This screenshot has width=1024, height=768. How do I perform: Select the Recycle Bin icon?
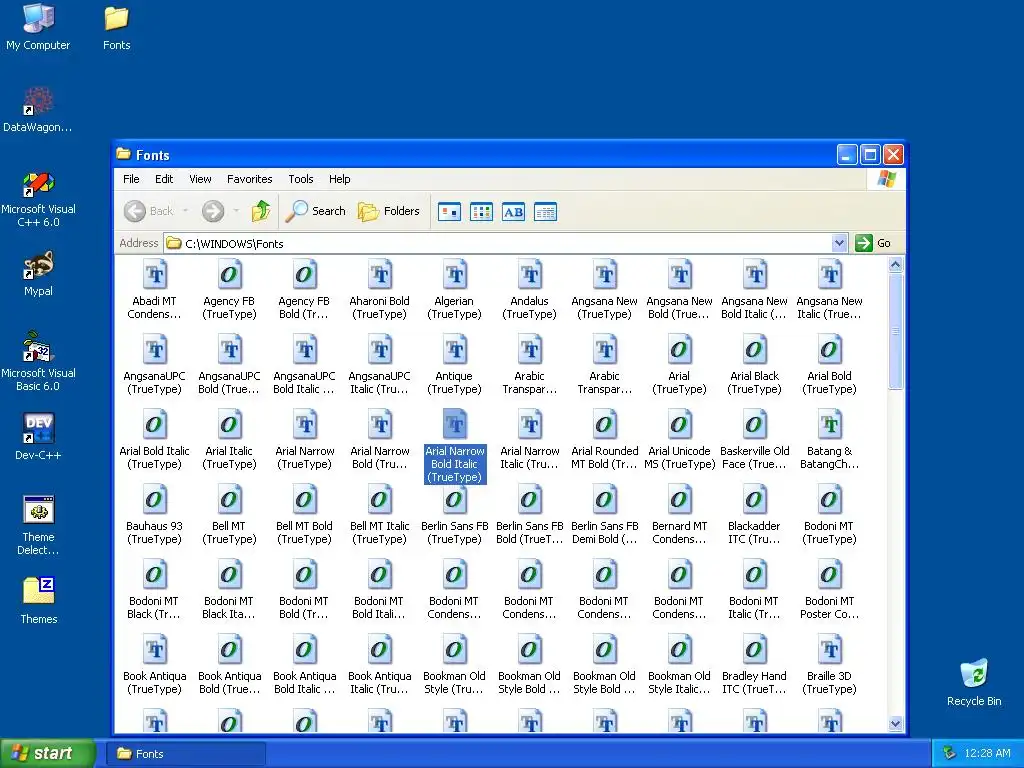[x=974, y=683]
